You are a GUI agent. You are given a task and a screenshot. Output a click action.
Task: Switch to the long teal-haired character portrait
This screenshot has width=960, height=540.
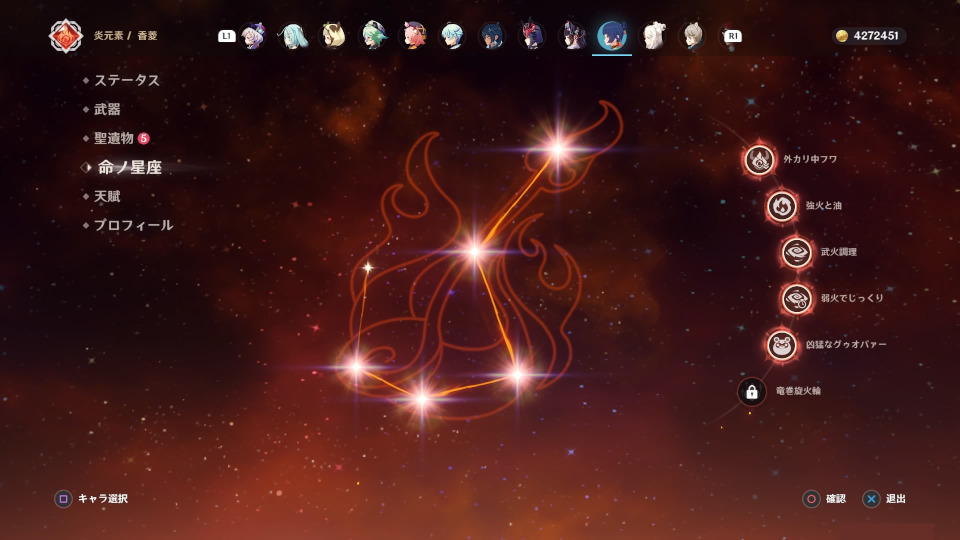pos(293,36)
